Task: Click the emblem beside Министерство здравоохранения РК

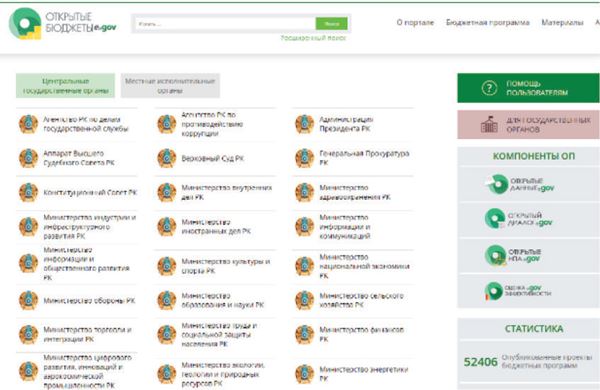Action: click(x=305, y=193)
